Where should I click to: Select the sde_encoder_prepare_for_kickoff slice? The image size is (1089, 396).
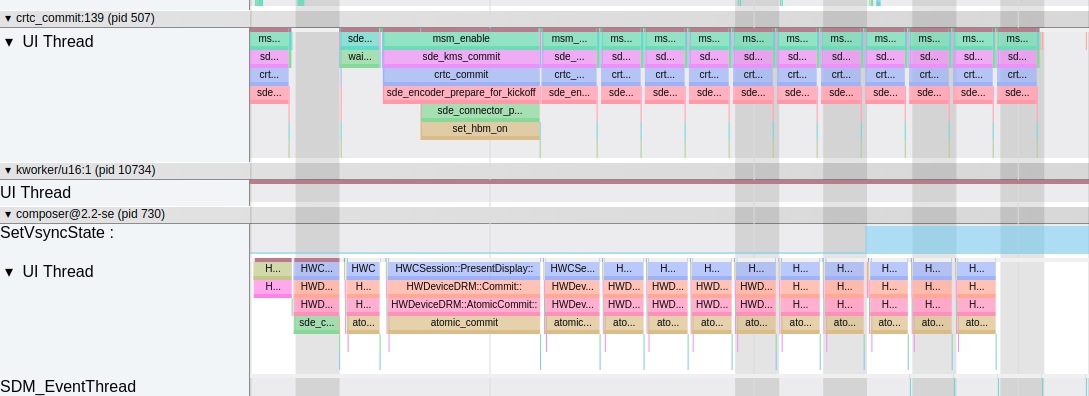tap(461, 93)
